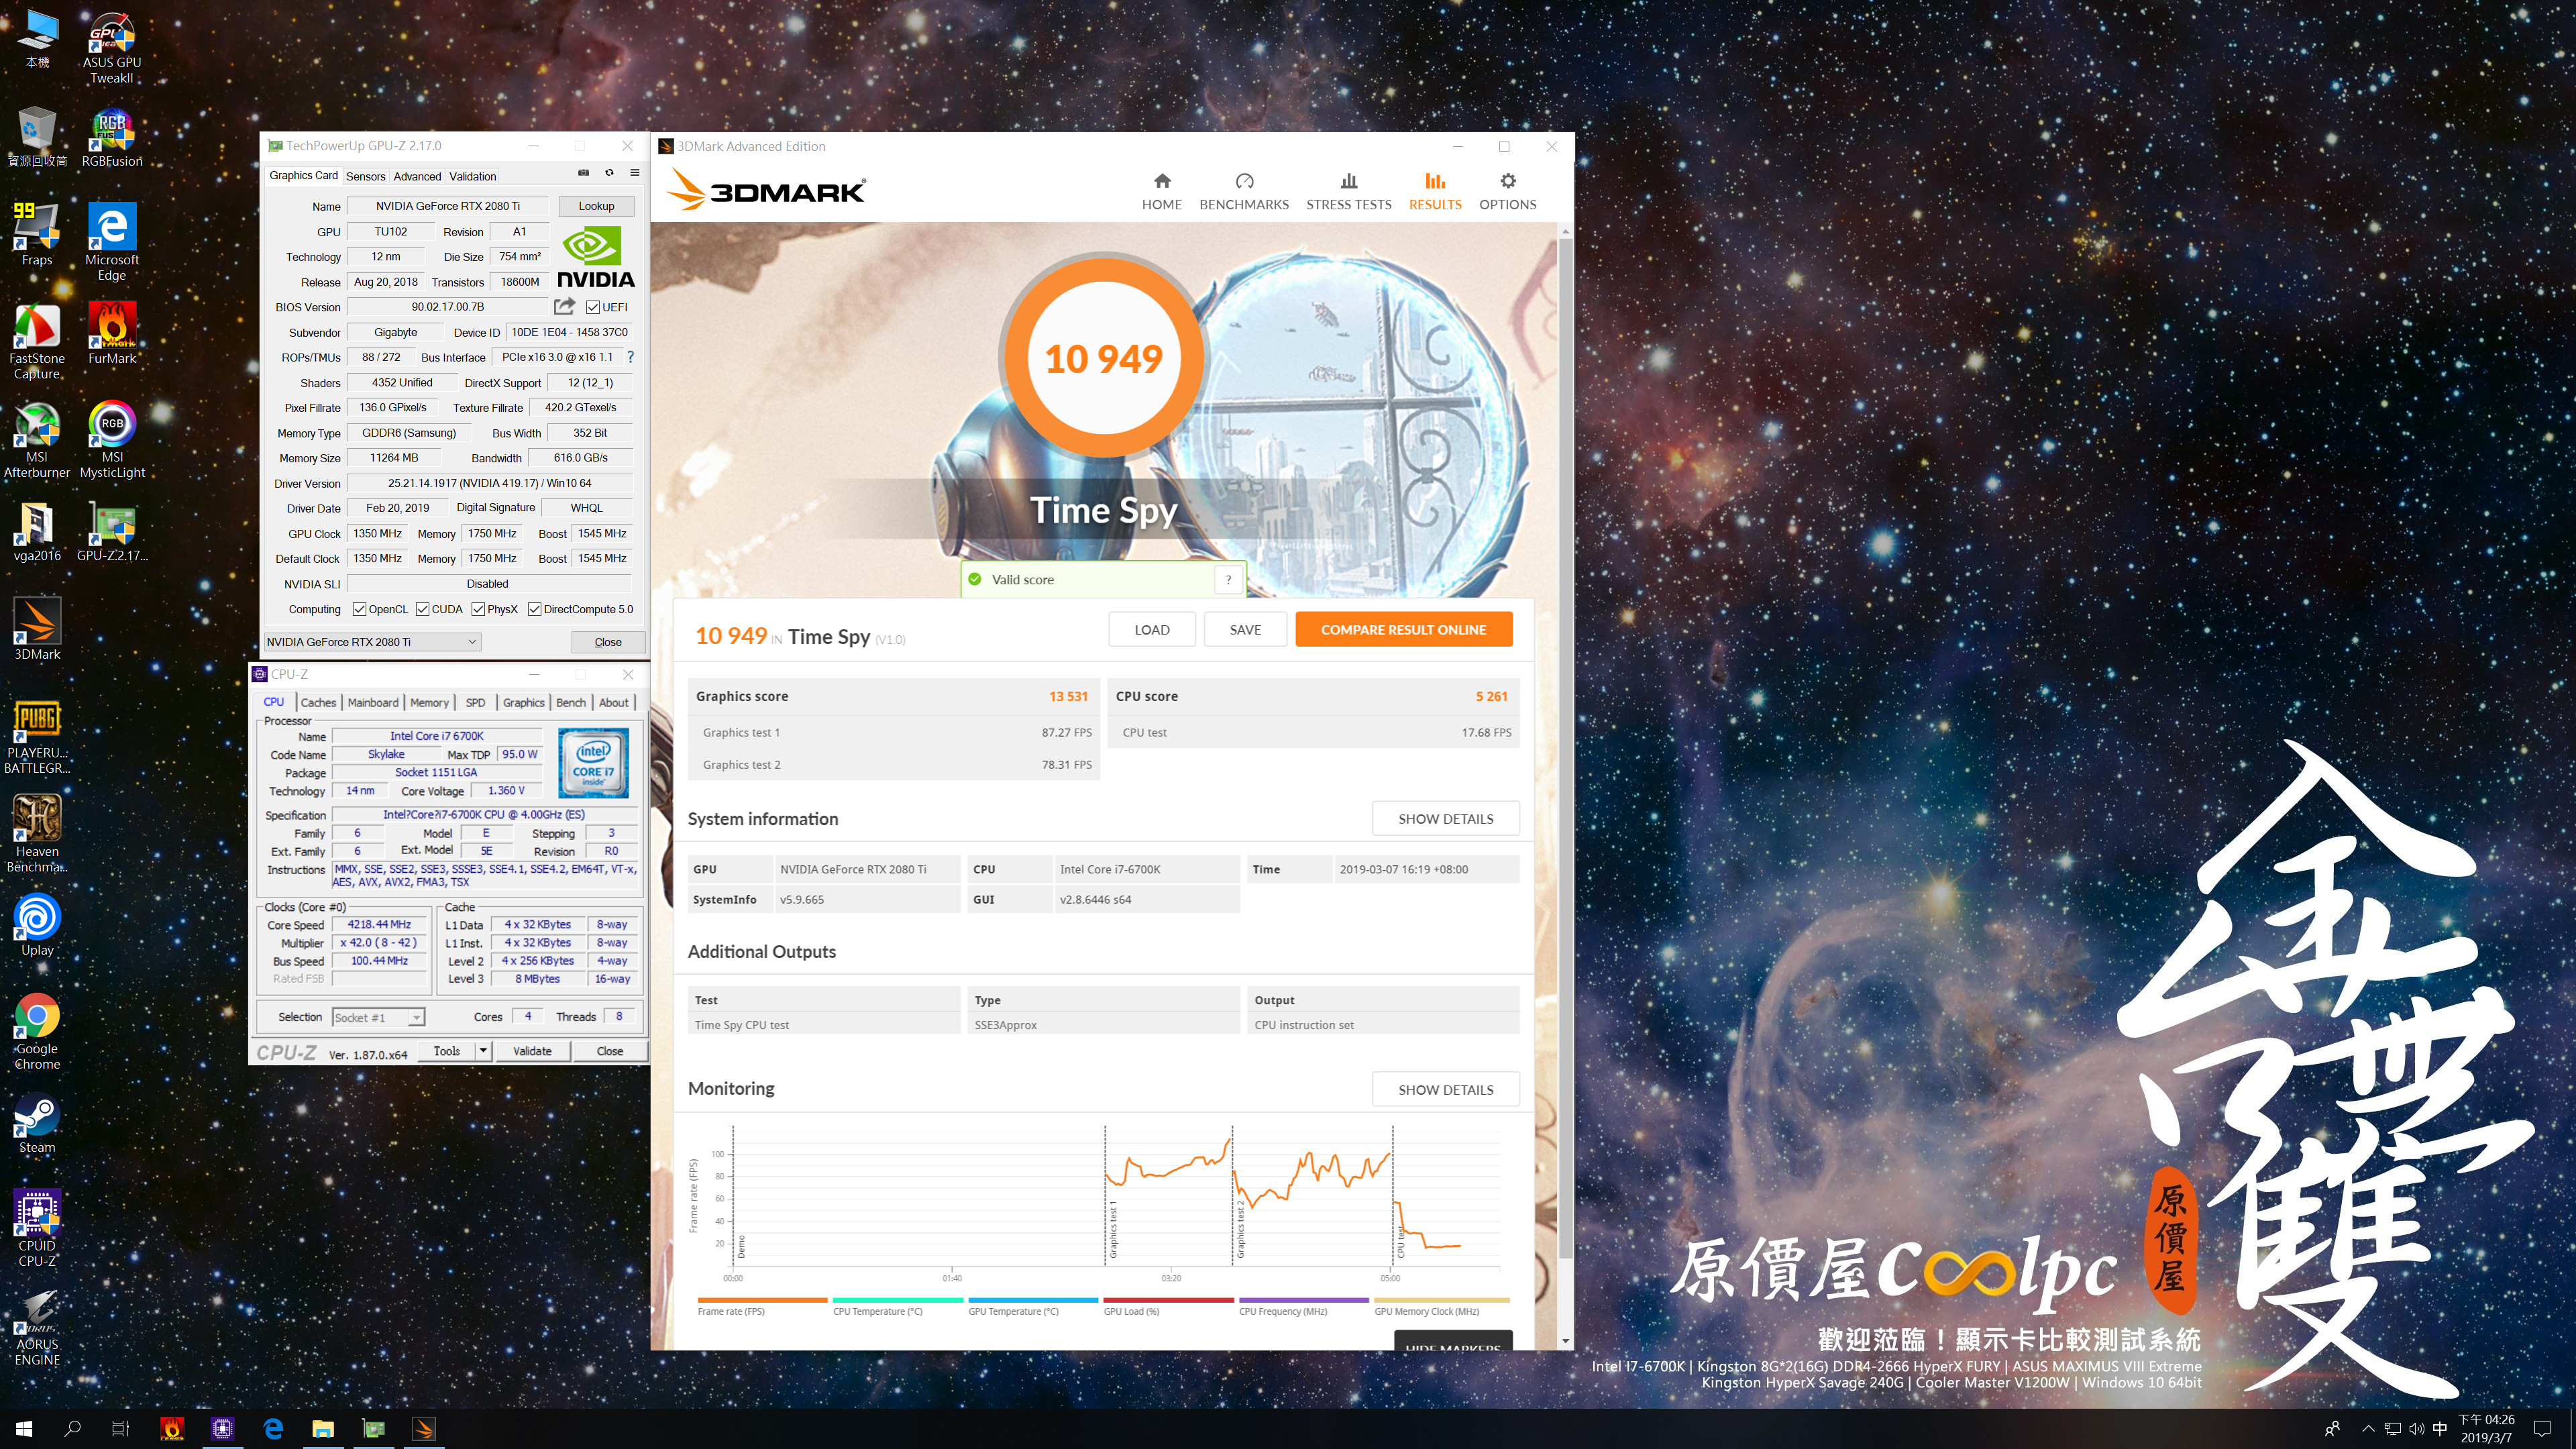Launch the GPU-Z 2.17 desktop shortcut

pyautogui.click(x=111, y=531)
